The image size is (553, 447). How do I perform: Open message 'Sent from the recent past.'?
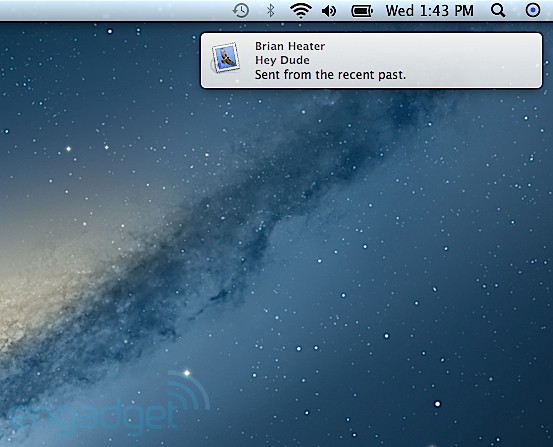[x=330, y=75]
